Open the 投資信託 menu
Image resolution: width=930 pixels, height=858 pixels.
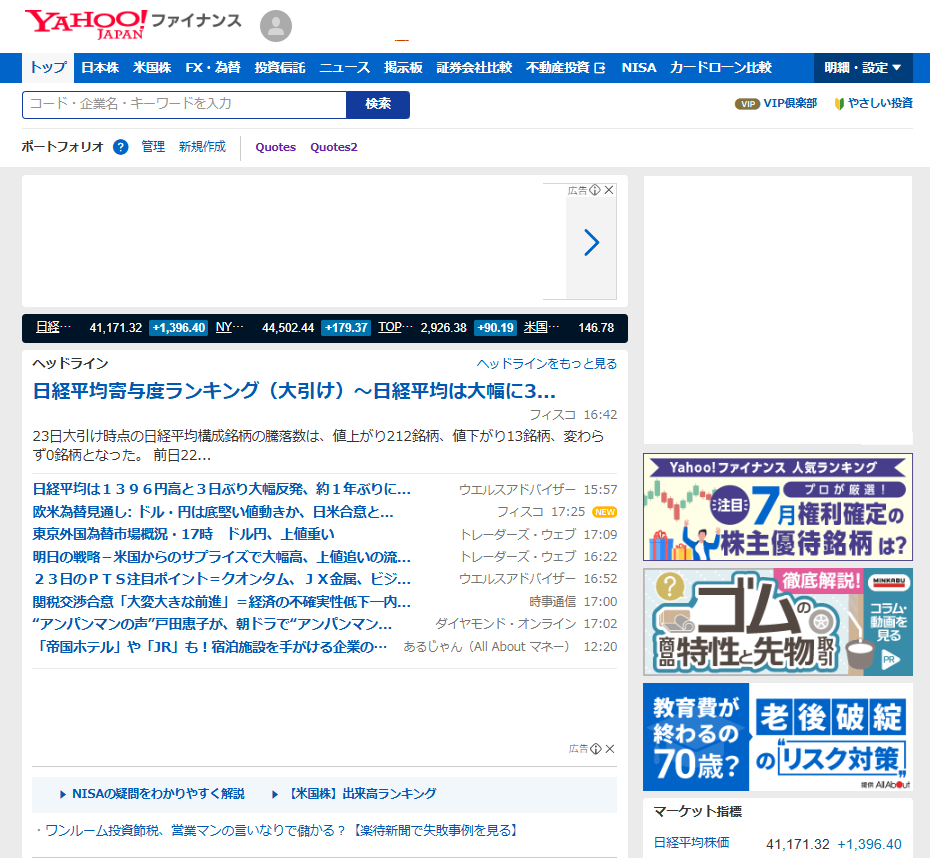pyautogui.click(x=280, y=68)
